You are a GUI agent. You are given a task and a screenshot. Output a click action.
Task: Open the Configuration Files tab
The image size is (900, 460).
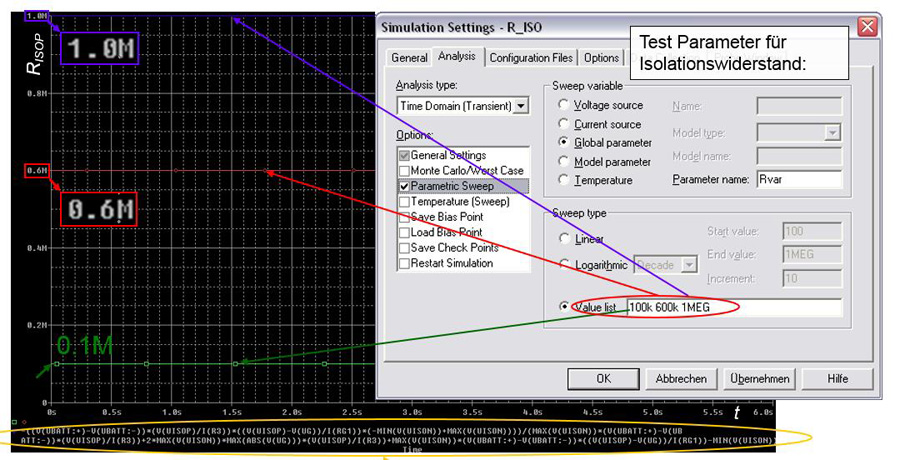click(x=531, y=58)
